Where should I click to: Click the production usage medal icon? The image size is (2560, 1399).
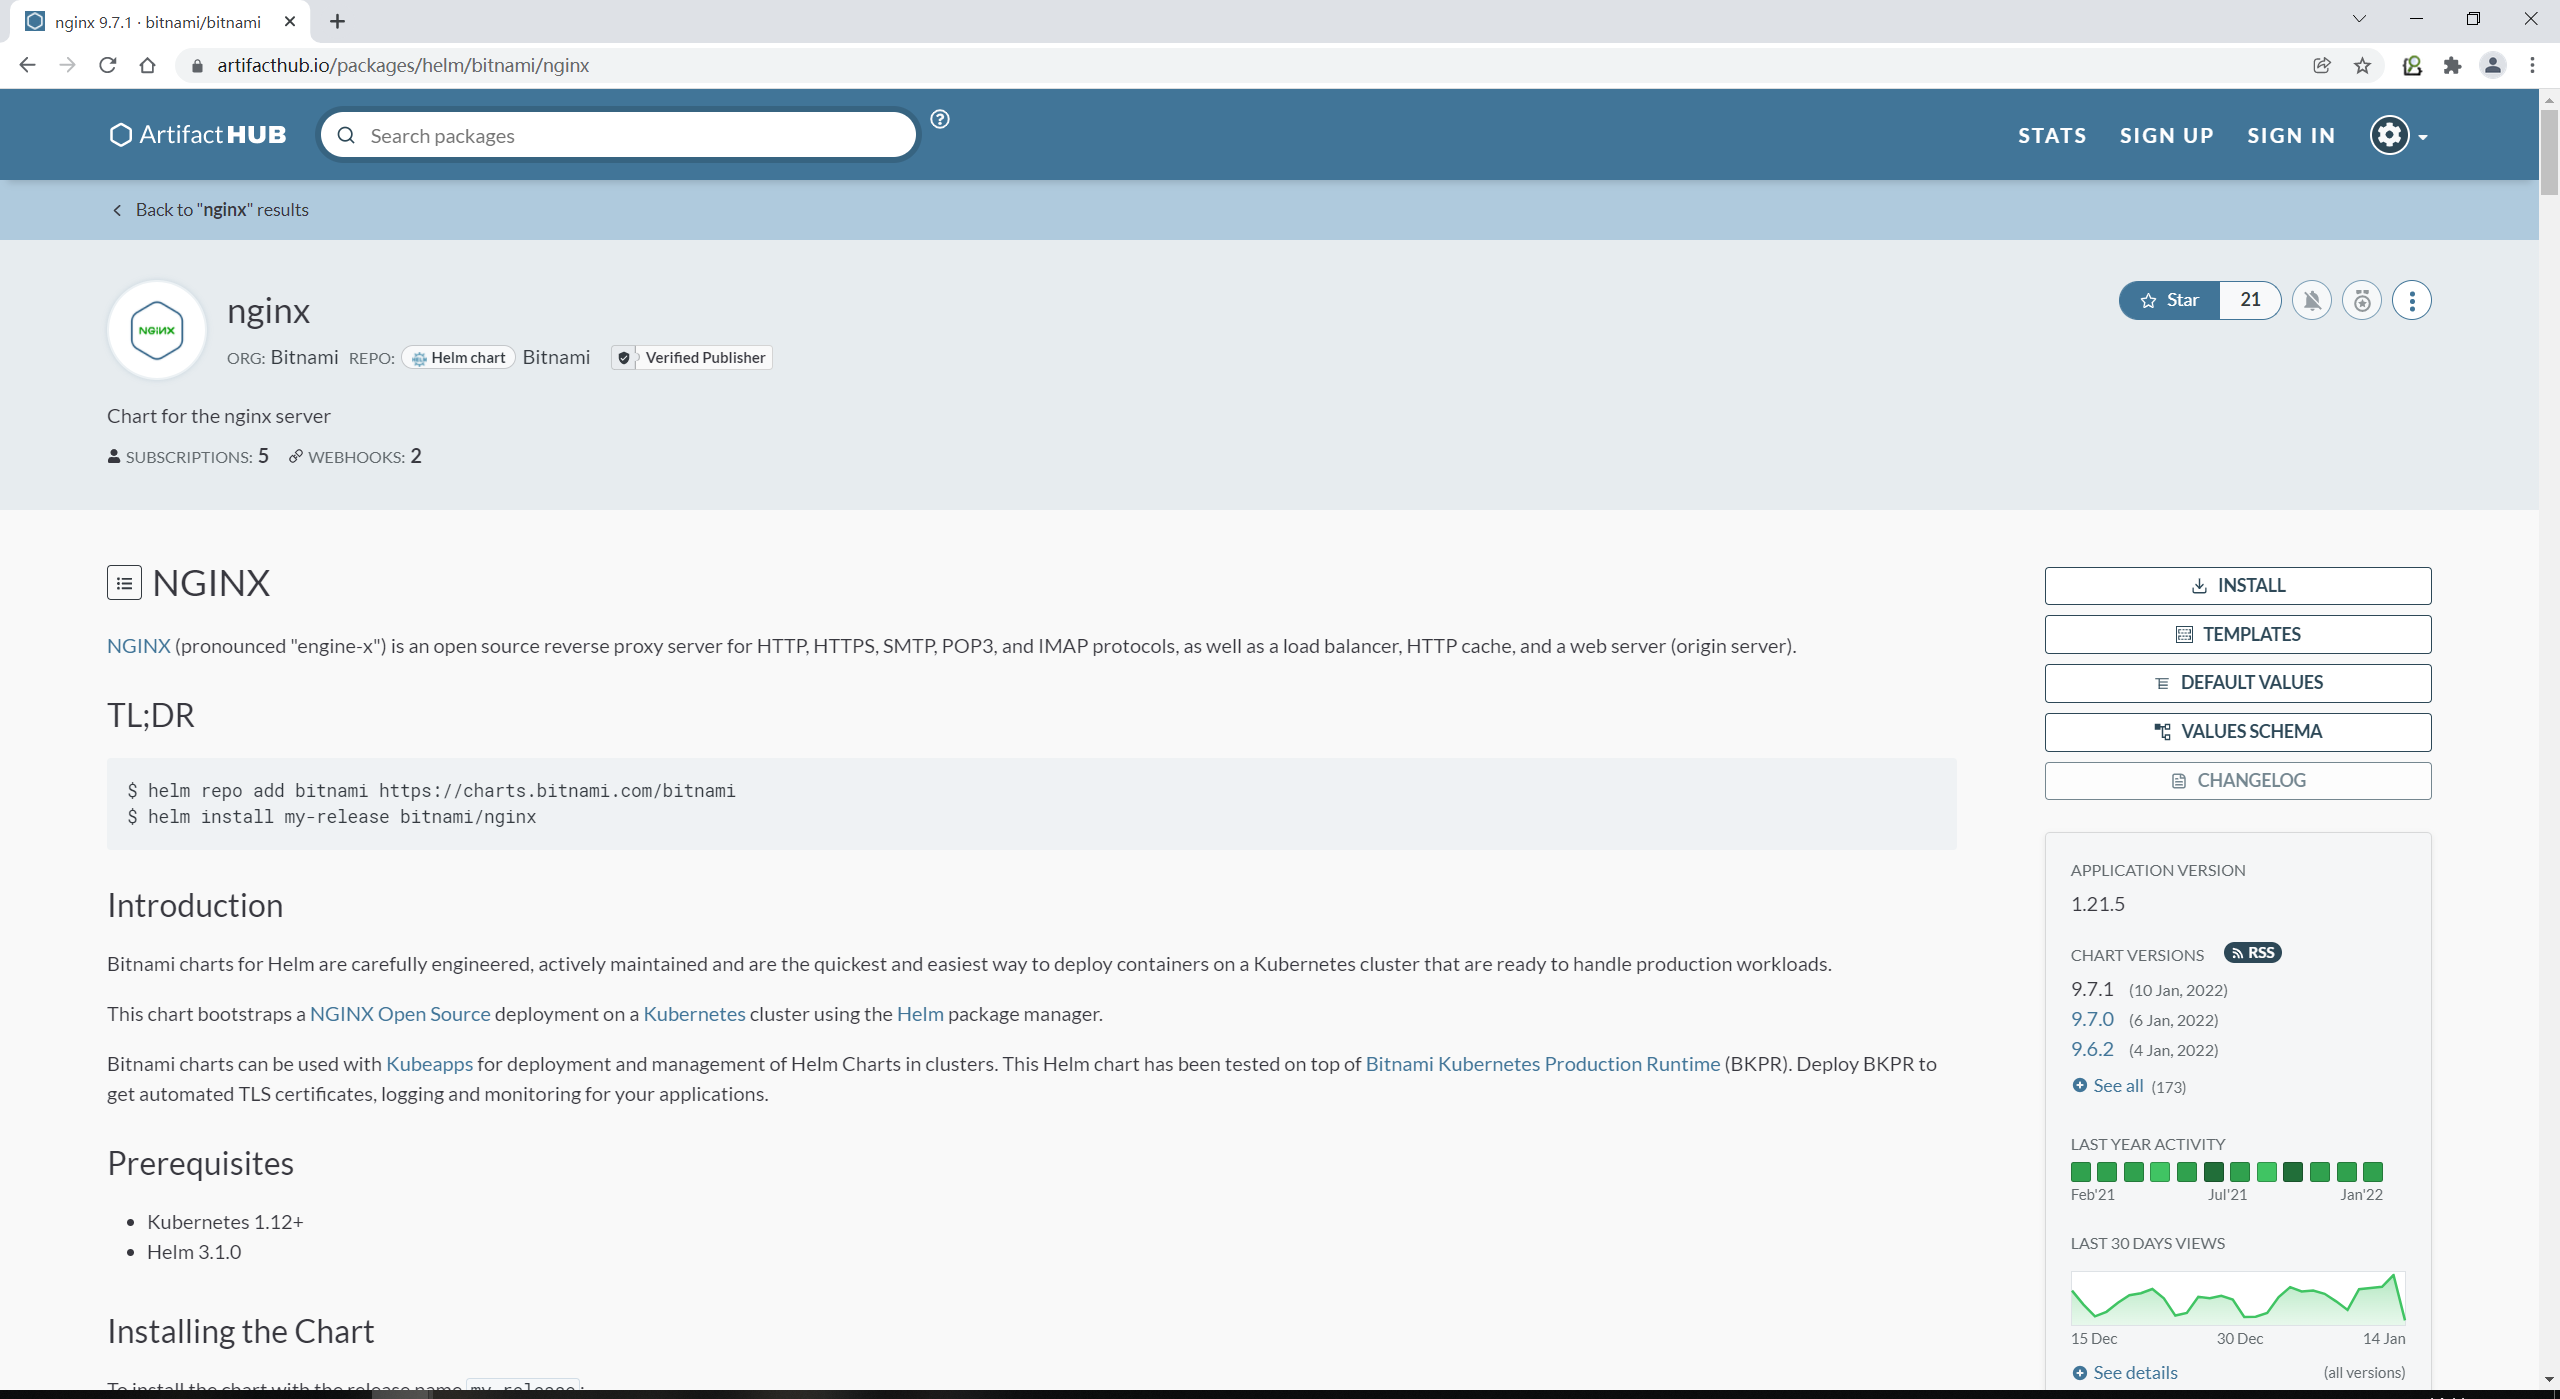[x=2361, y=300]
